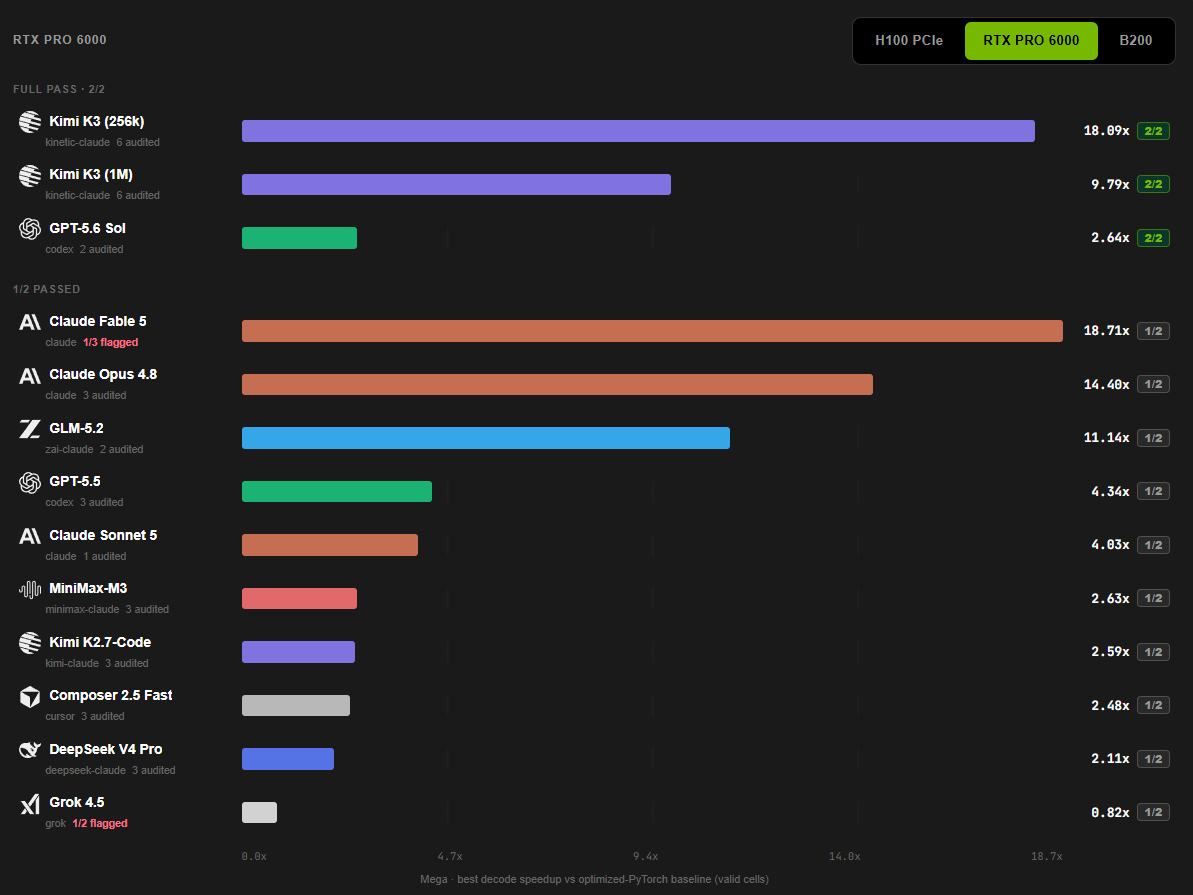Viewport: 1193px width, 895px height.
Task: Open the Kimi K3 (256k) model name
Action: pos(97,121)
